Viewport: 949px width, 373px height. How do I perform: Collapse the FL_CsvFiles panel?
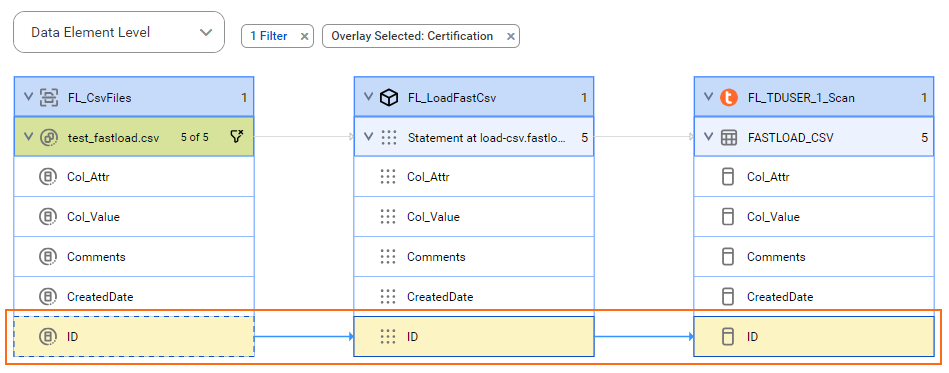[x=28, y=97]
